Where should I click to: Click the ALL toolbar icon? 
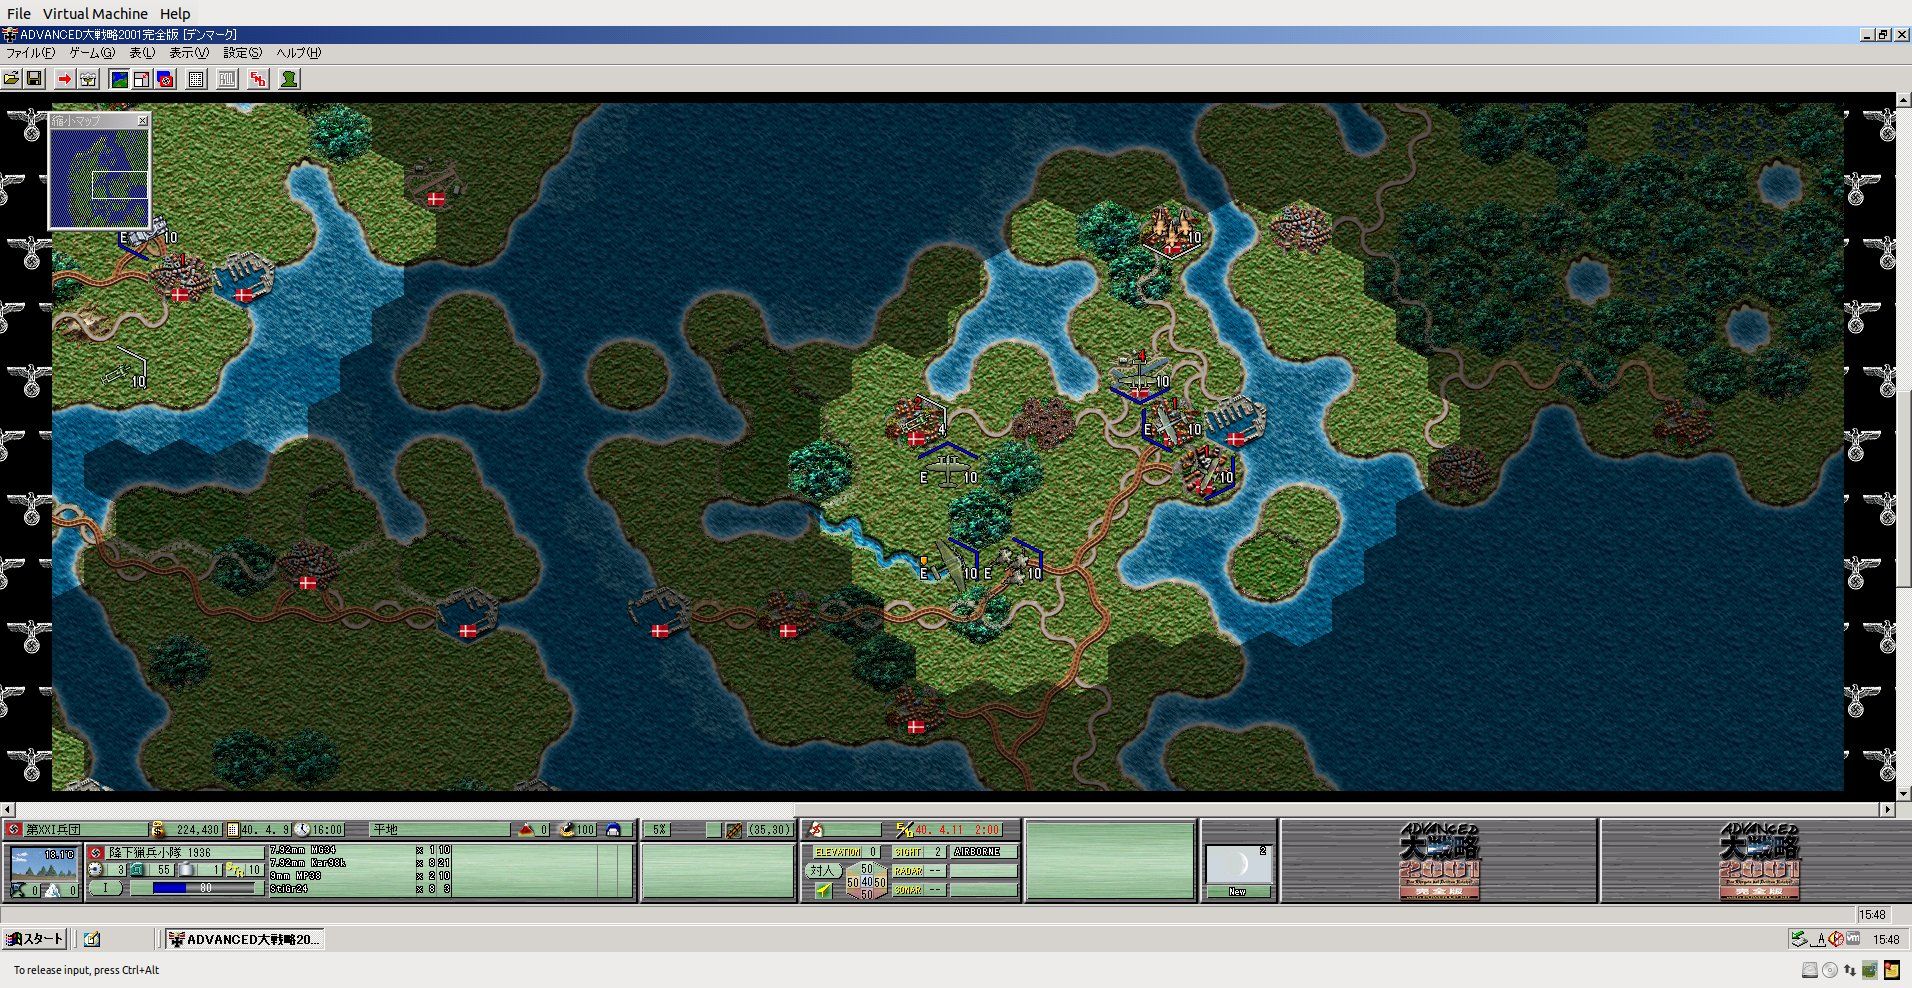pyautogui.click(x=227, y=79)
